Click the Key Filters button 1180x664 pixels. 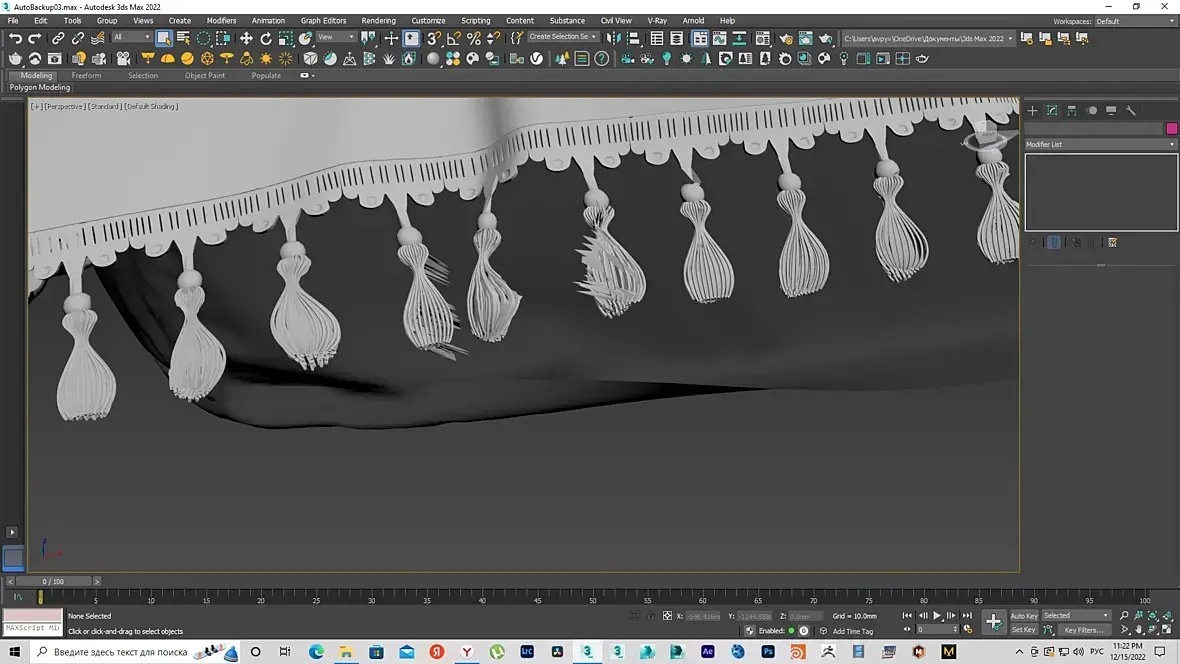click(x=1082, y=630)
